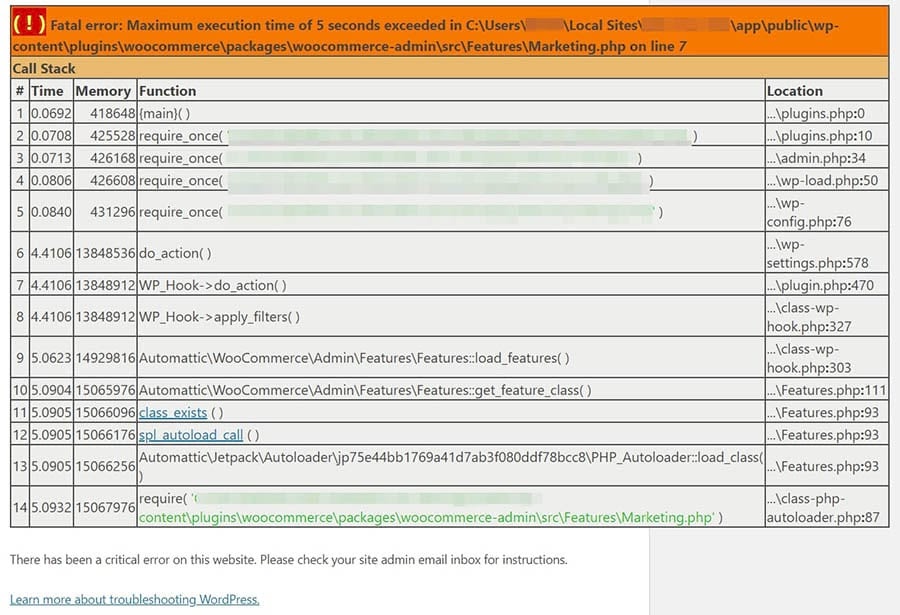900x615 pixels.
Task: Select the Time column header
Action: pyautogui.click(x=47, y=90)
